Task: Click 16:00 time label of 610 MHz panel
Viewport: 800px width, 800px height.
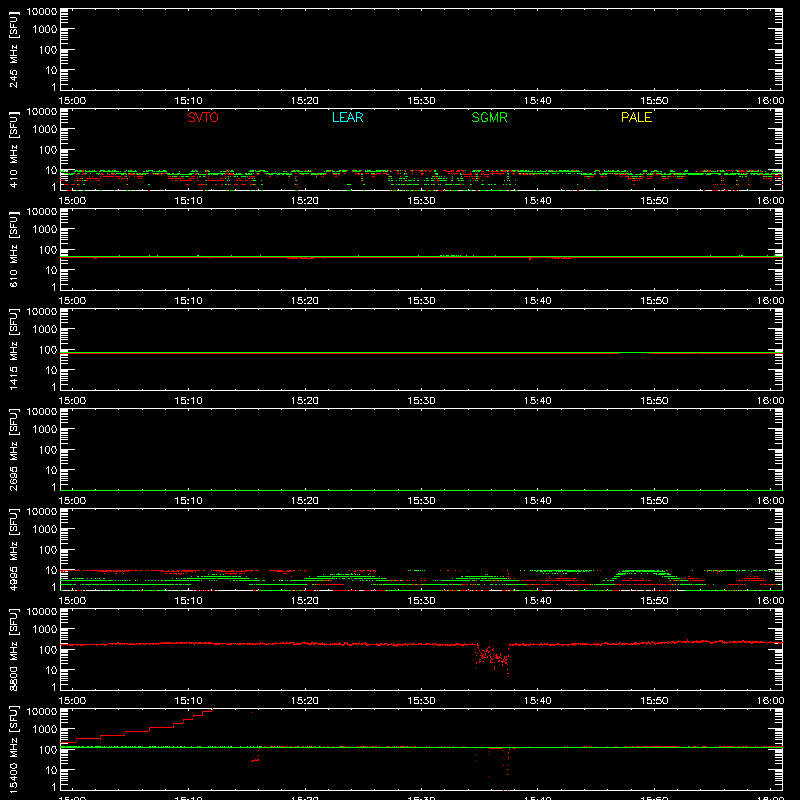Action: click(x=770, y=301)
